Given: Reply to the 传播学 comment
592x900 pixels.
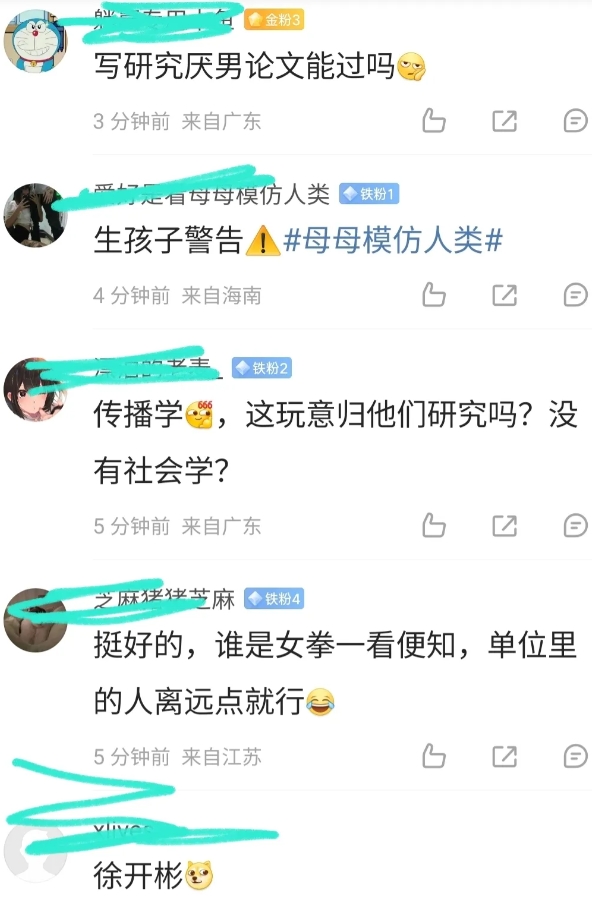Looking at the screenshot, I should point(575,526).
